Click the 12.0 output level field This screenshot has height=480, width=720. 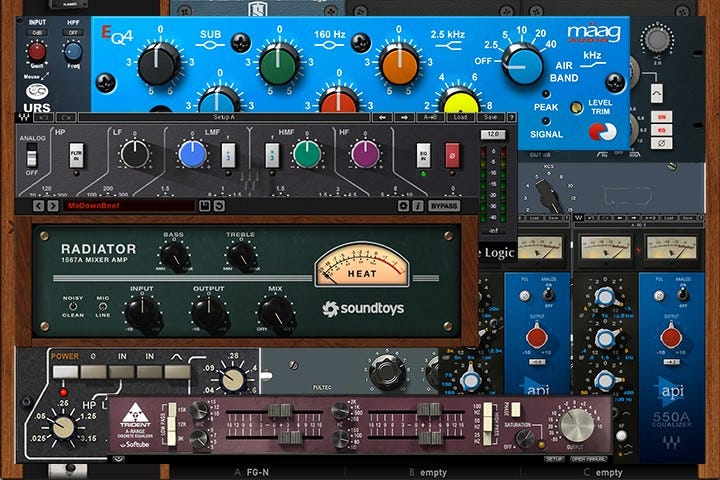(x=493, y=135)
